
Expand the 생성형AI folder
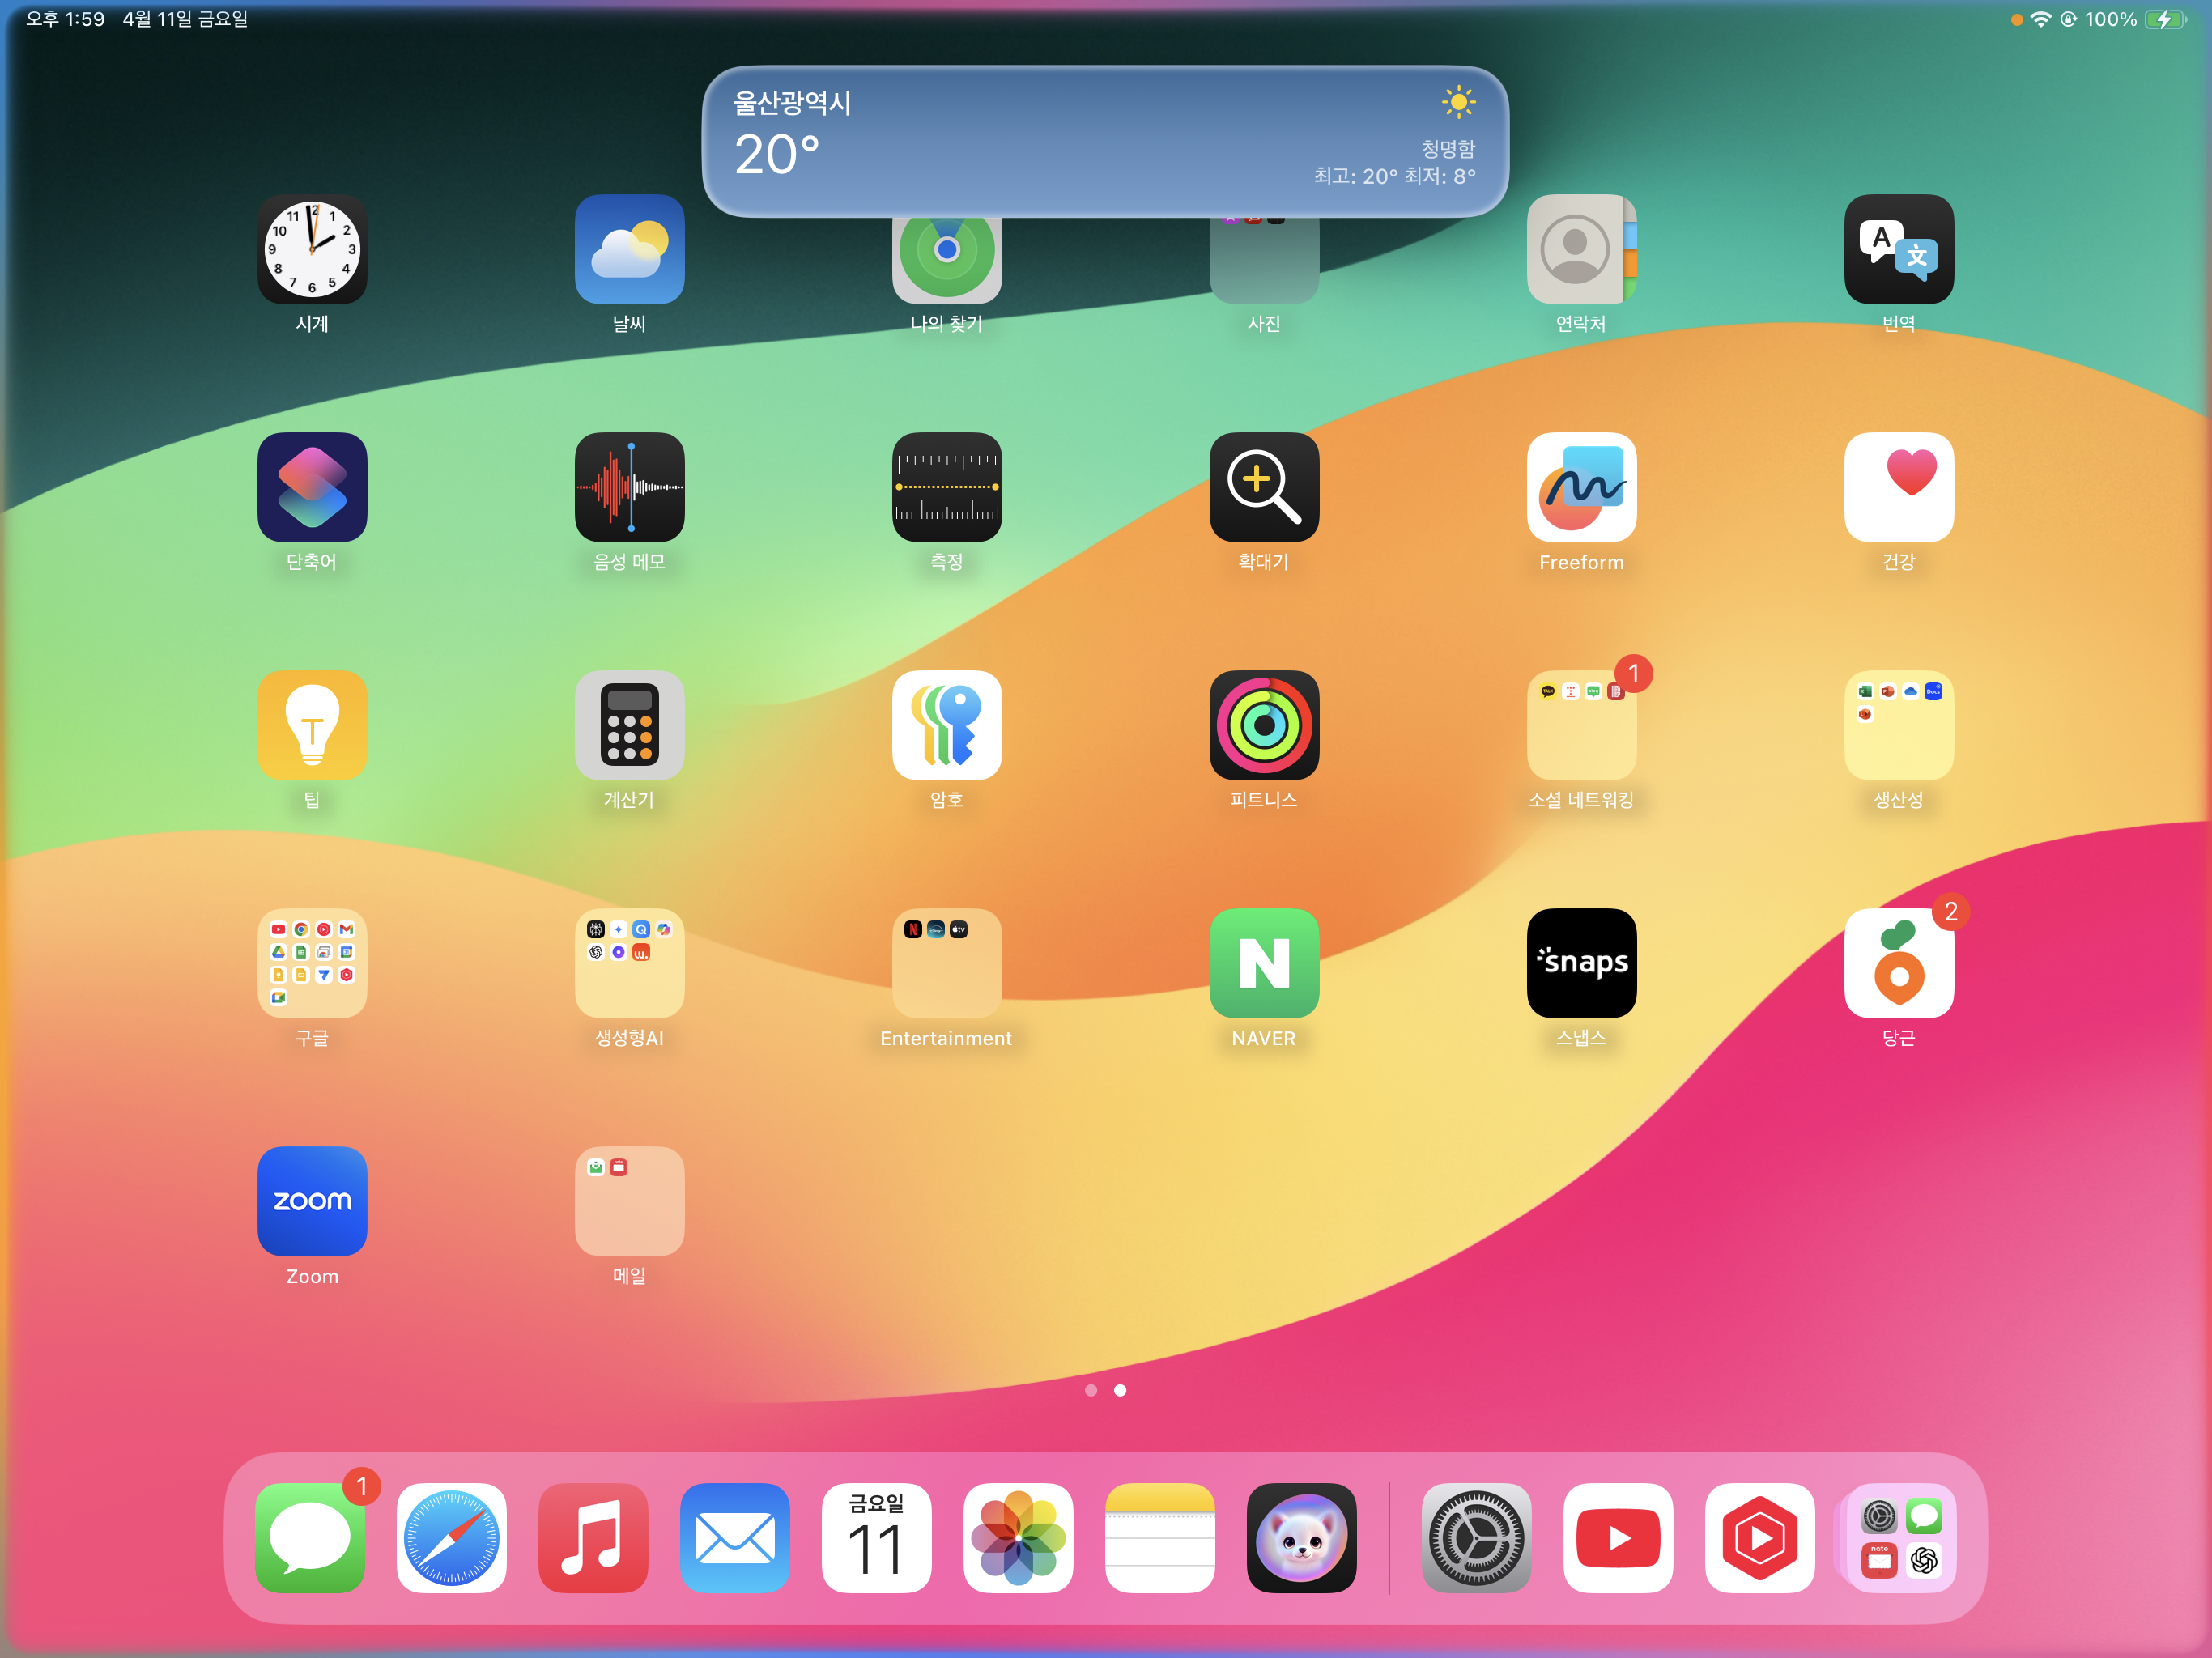pos(629,963)
